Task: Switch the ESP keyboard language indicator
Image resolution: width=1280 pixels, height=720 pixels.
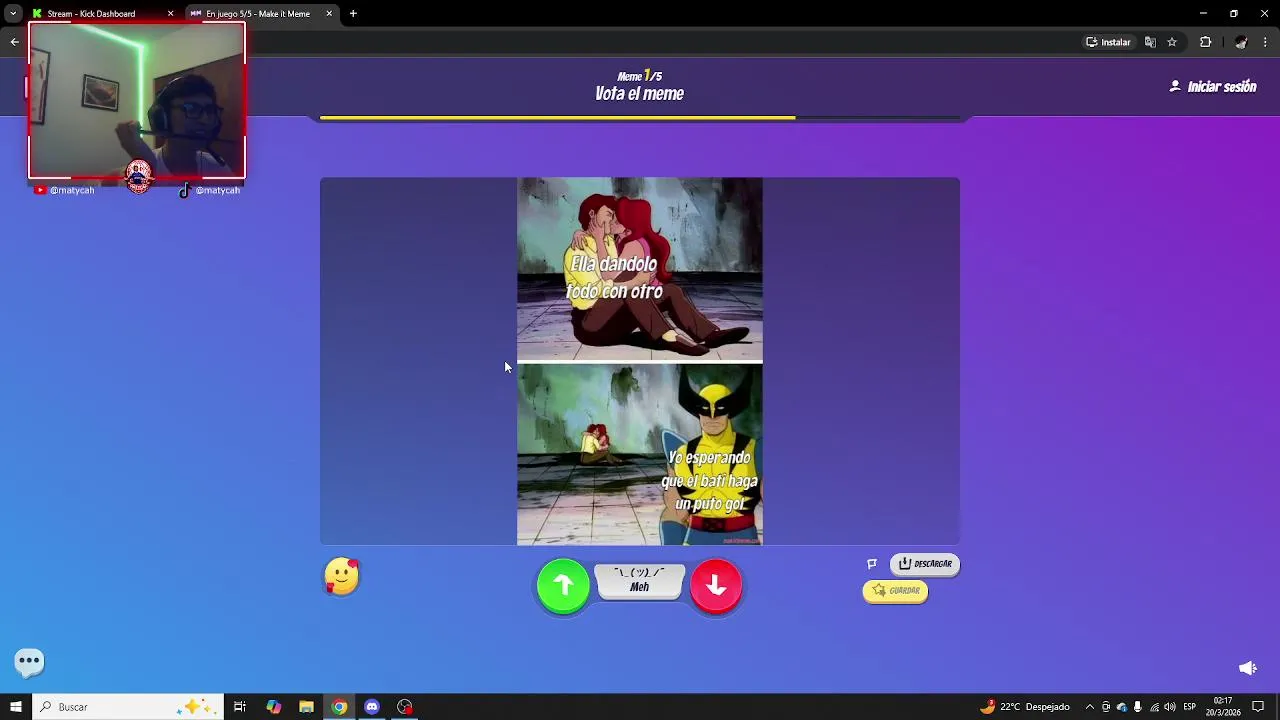Action: 1190,707
